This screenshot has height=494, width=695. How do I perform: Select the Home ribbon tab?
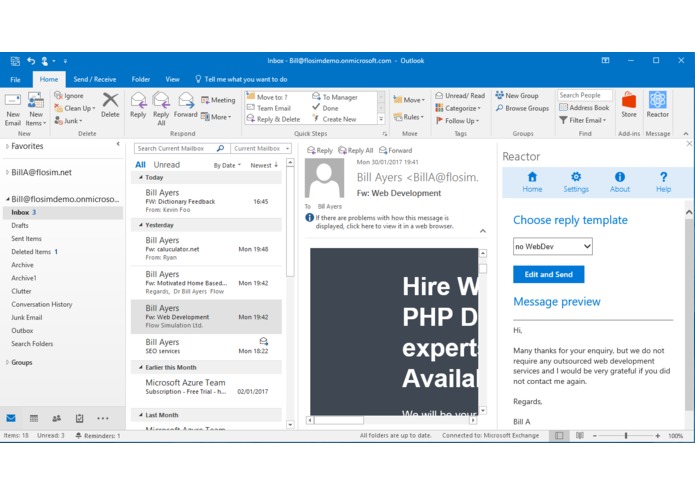click(x=49, y=79)
